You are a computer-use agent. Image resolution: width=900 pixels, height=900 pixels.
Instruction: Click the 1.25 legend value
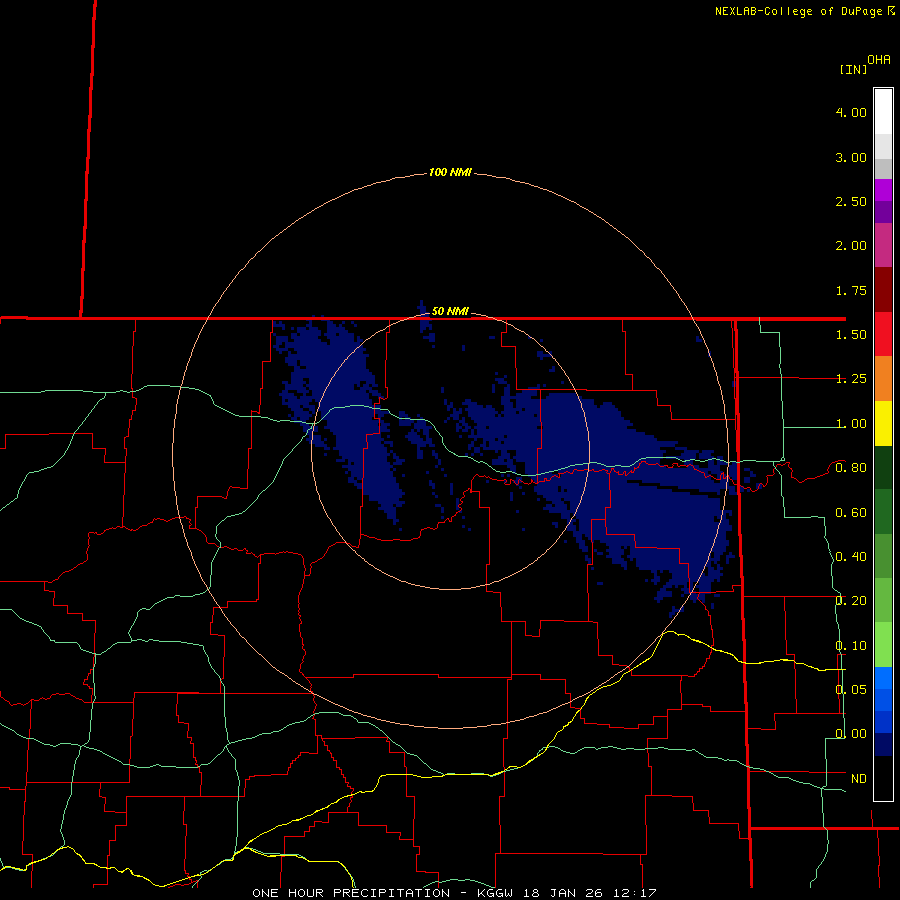click(851, 379)
